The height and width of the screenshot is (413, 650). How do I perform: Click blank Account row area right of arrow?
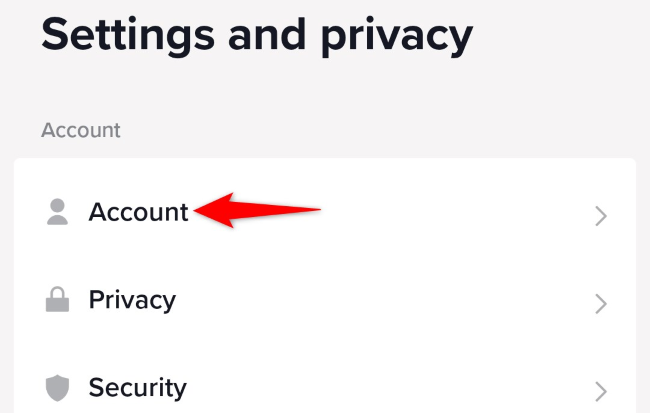tap(450, 212)
